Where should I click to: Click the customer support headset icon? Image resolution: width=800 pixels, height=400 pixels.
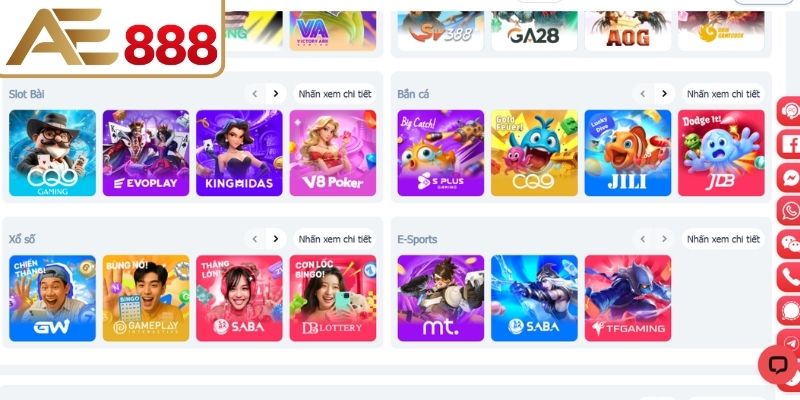click(x=789, y=111)
